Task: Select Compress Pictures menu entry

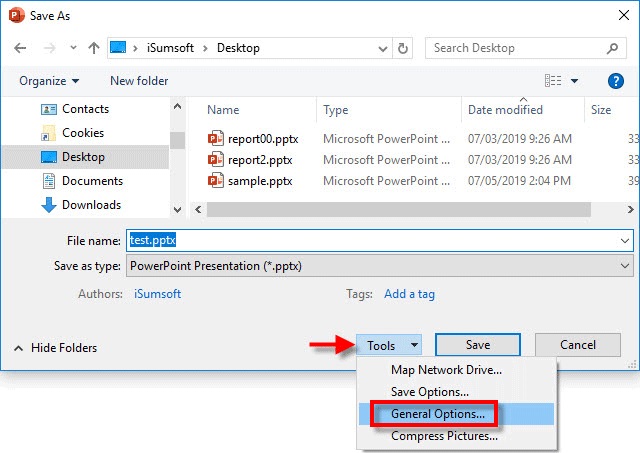Action: pos(444,436)
